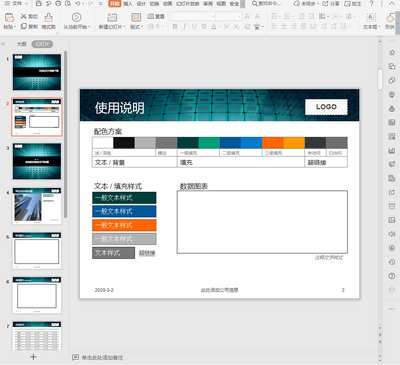Click the New Slide (新建幻灯片) icon
The width and height of the screenshot is (400, 365).
click(x=112, y=17)
